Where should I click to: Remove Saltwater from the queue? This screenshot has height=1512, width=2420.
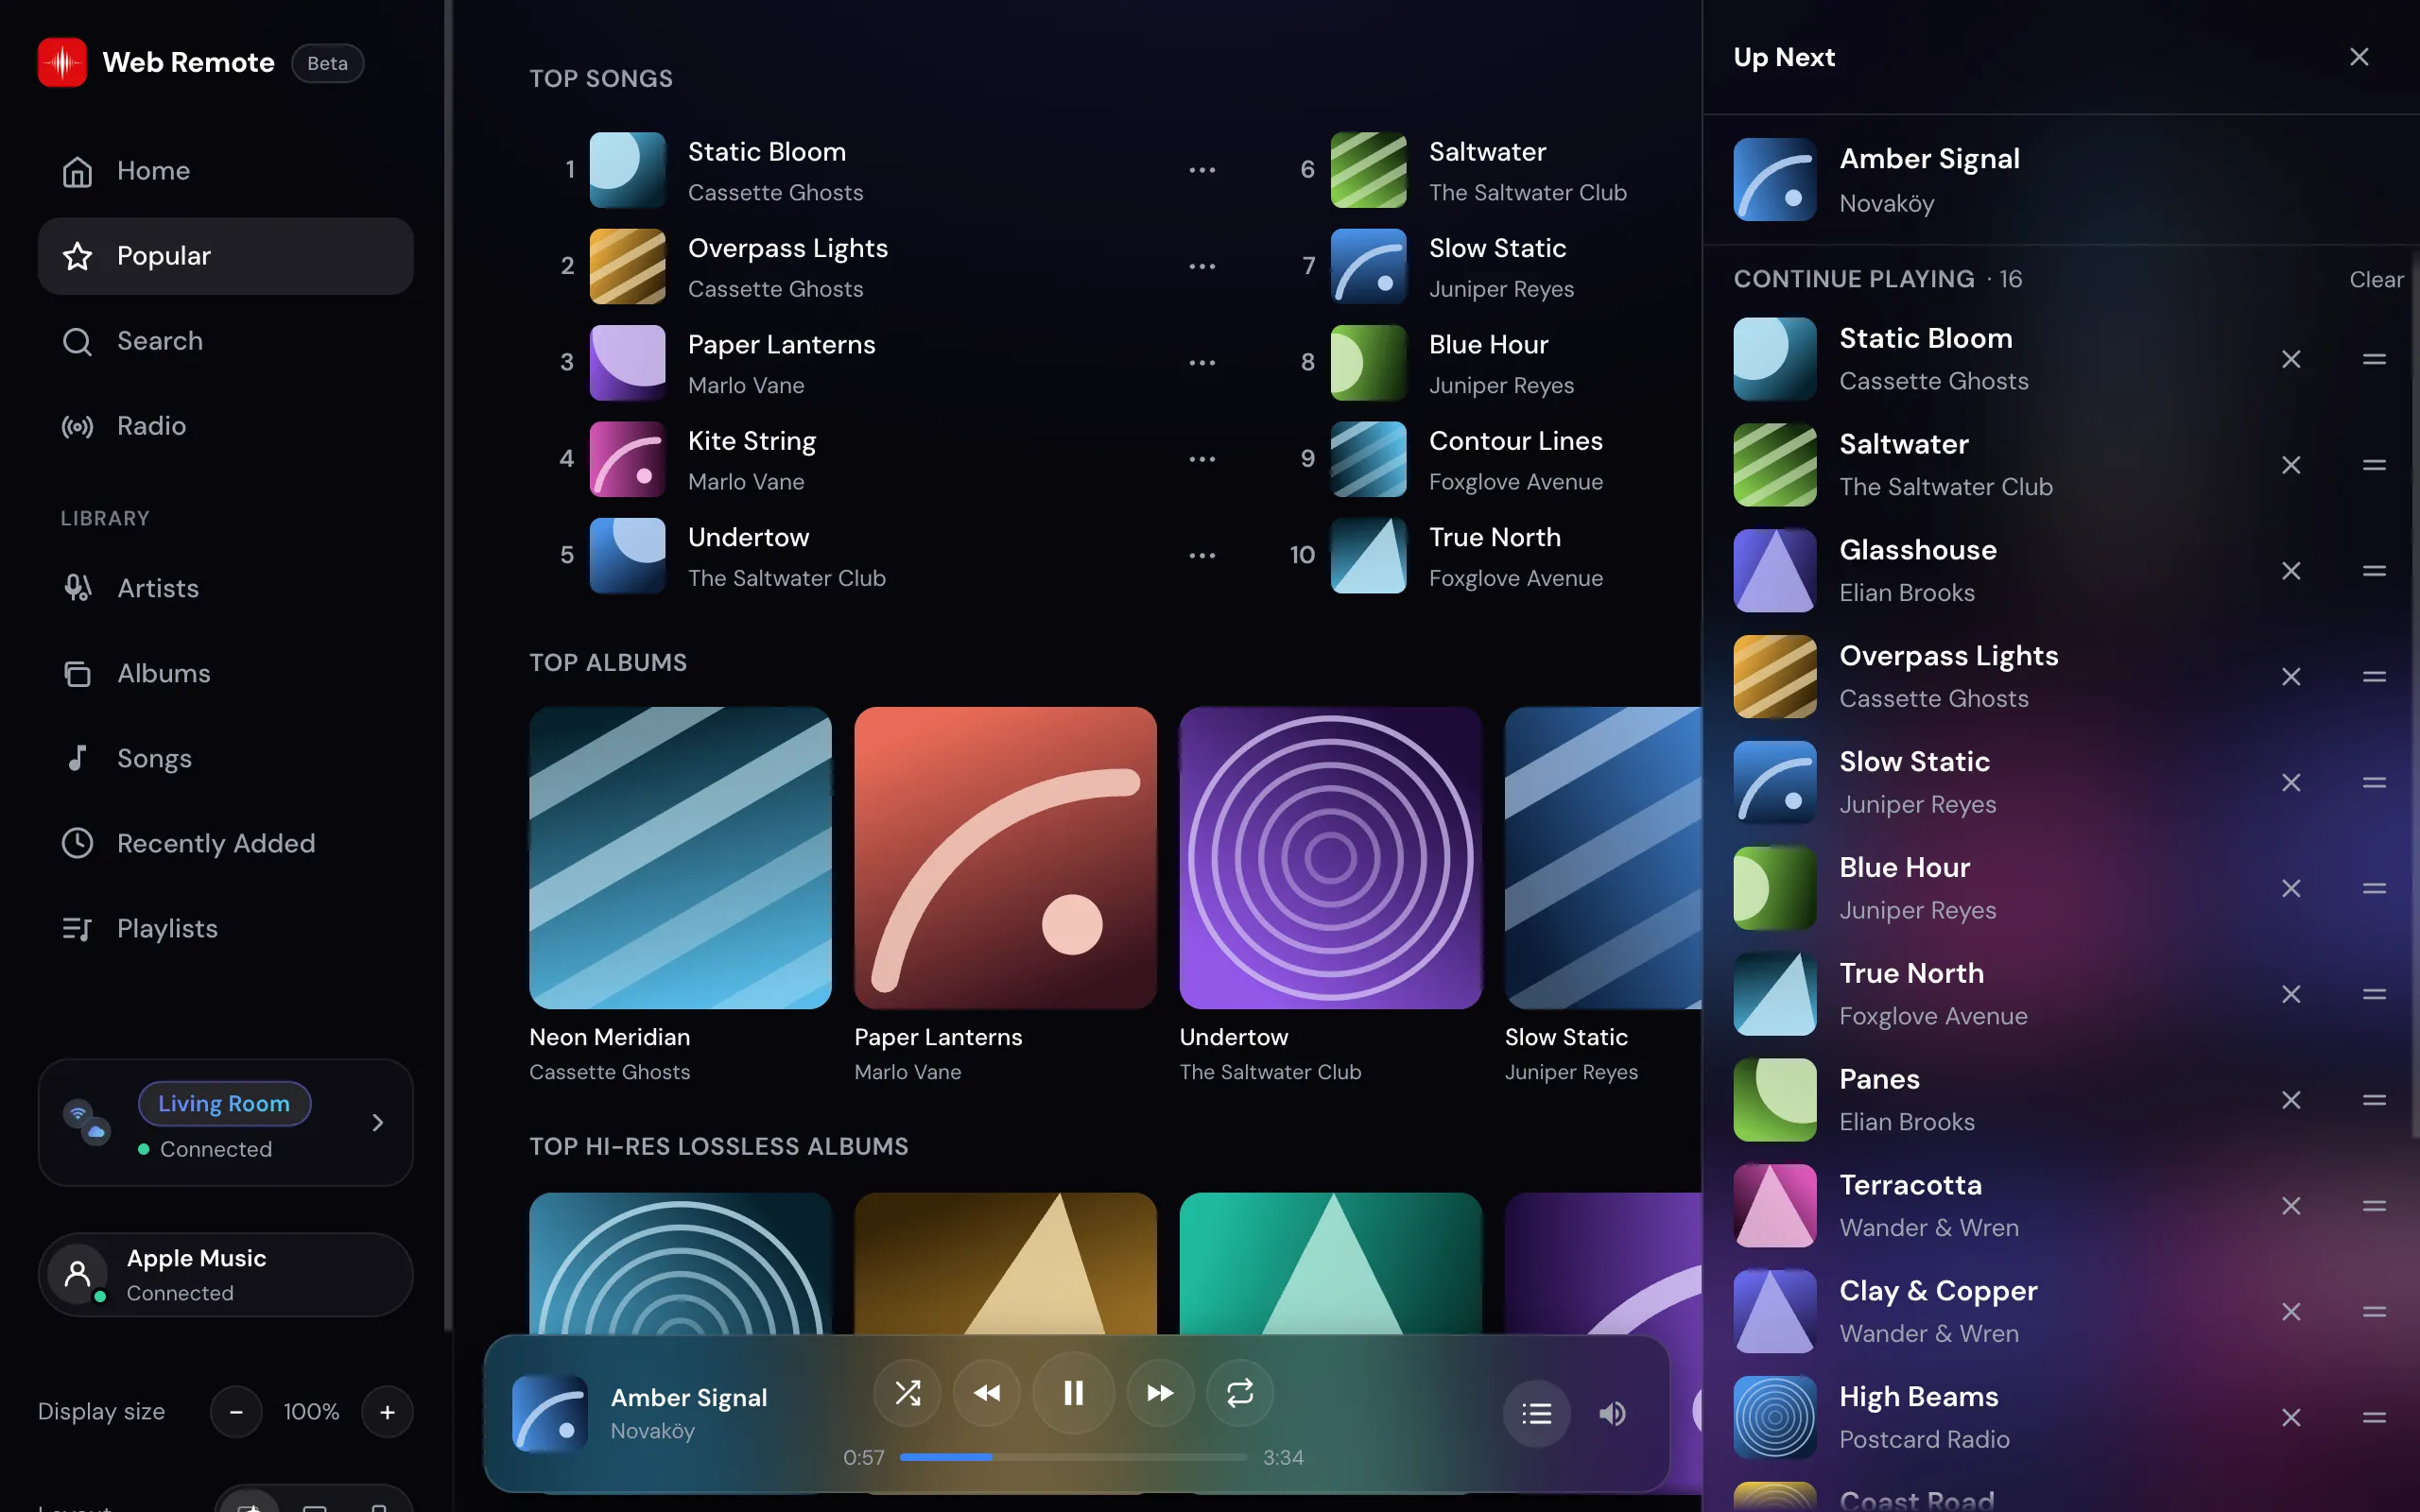(2291, 465)
